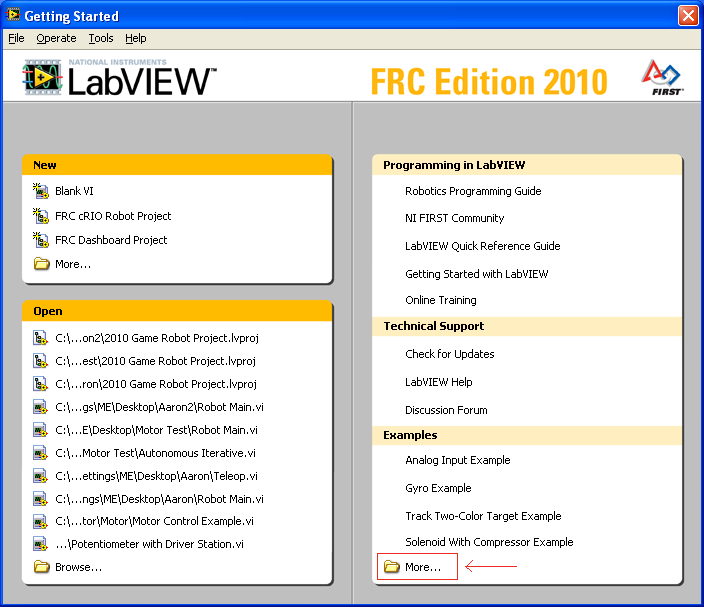Click VI icon for Autonomous Iterative.vi
The width and height of the screenshot is (704, 607).
(40, 453)
